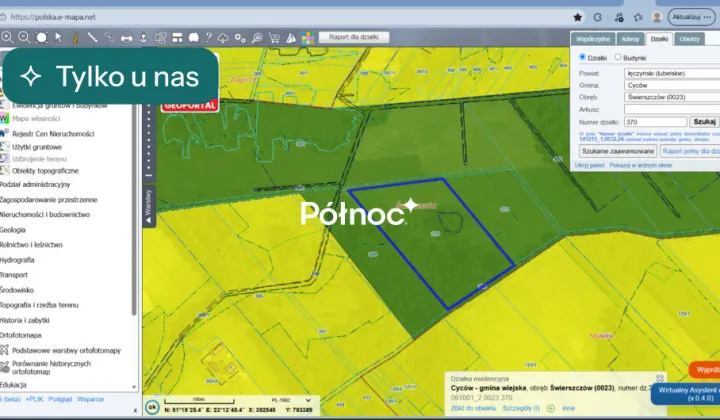Expand the Środowisko category
This screenshot has width=720, height=420.
17,290
